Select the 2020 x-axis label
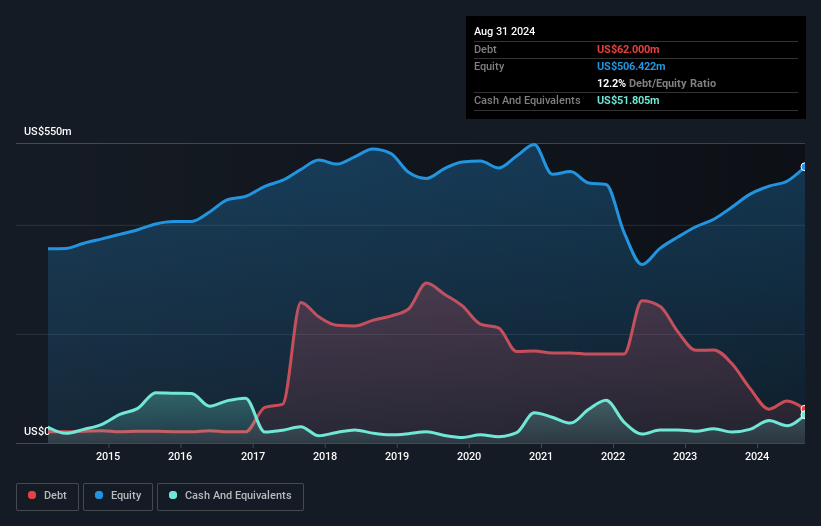This screenshot has height=526, width=821. [469, 457]
